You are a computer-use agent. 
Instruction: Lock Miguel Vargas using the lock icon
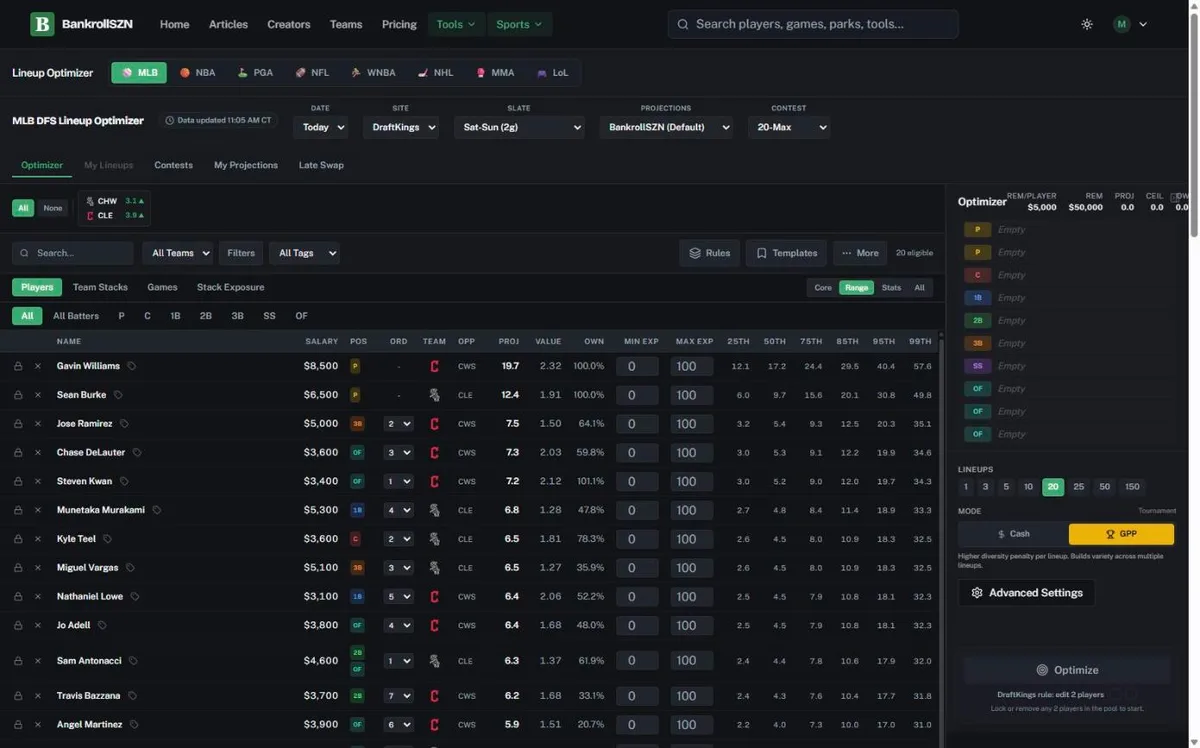[x=18, y=568]
